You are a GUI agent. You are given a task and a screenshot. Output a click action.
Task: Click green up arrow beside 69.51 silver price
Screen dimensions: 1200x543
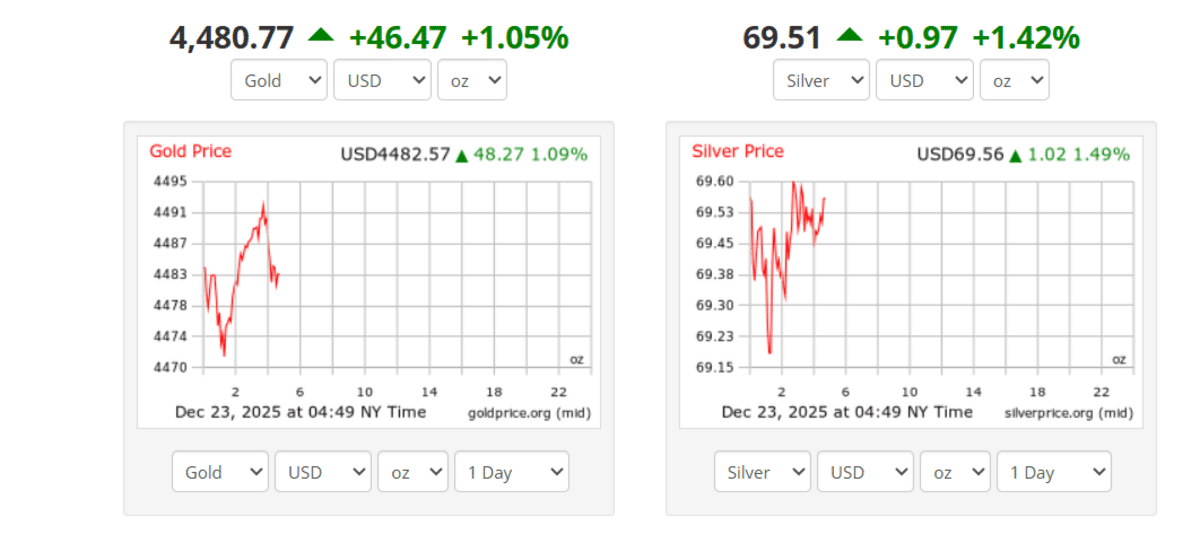[849, 35]
